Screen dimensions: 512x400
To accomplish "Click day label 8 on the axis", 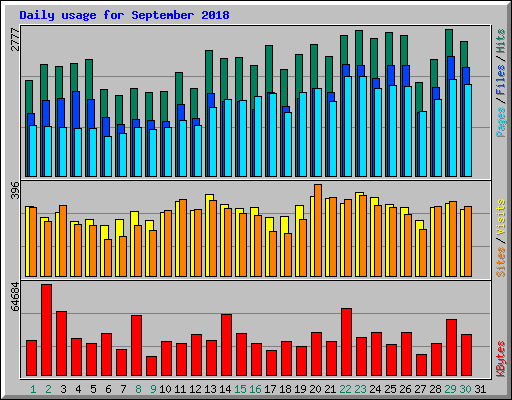I will tap(138, 389).
